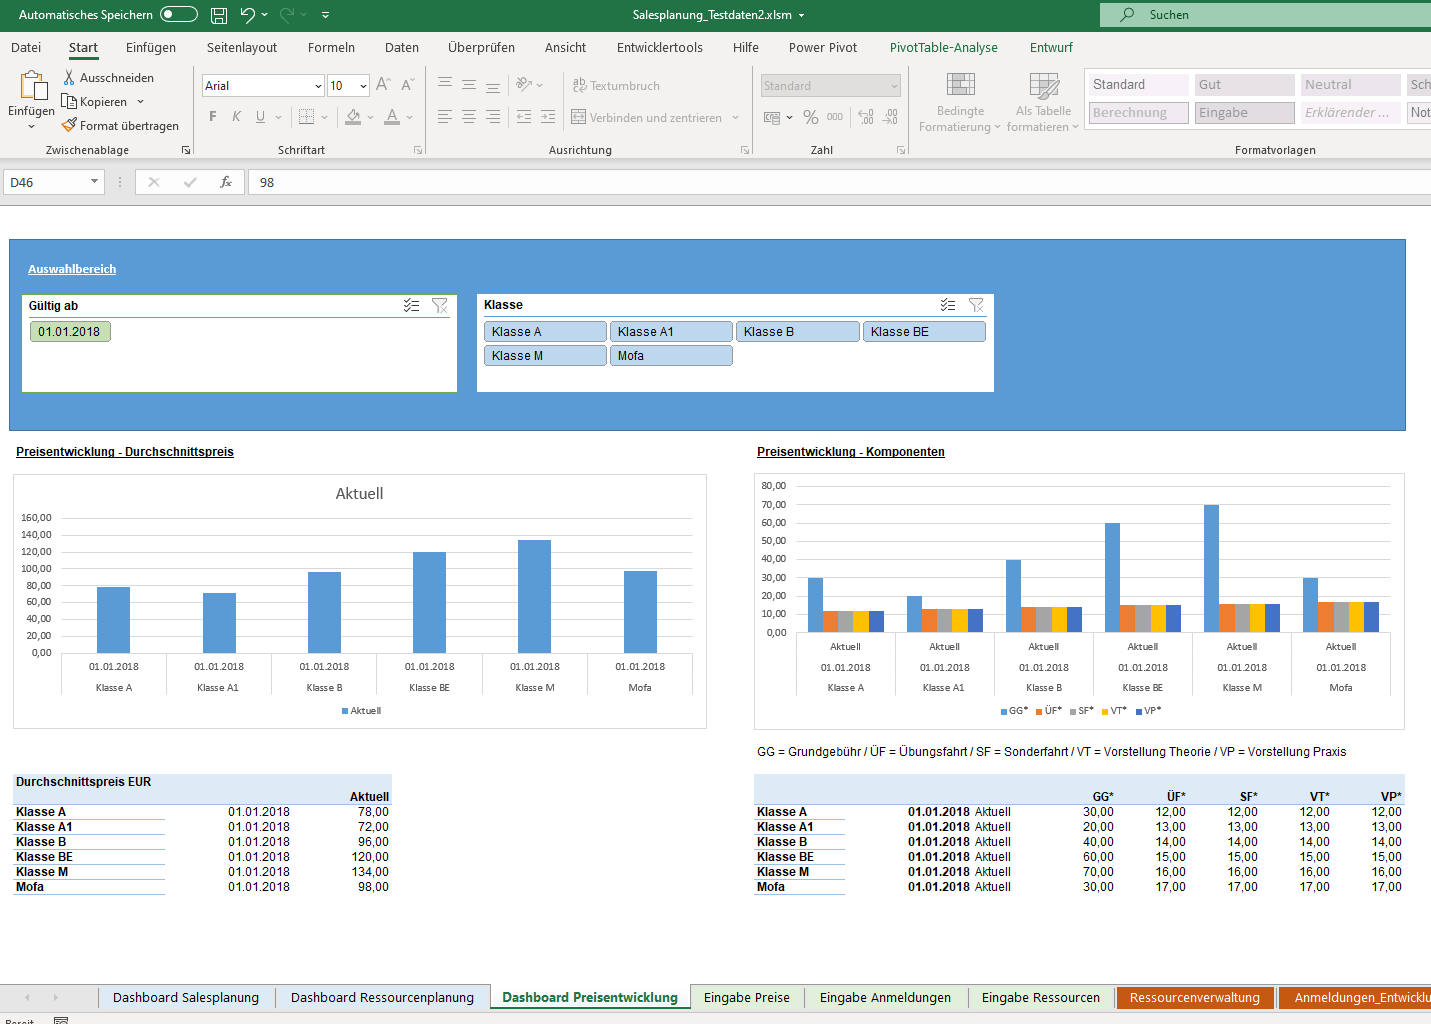Click the Undo arrow icon

point(248,15)
